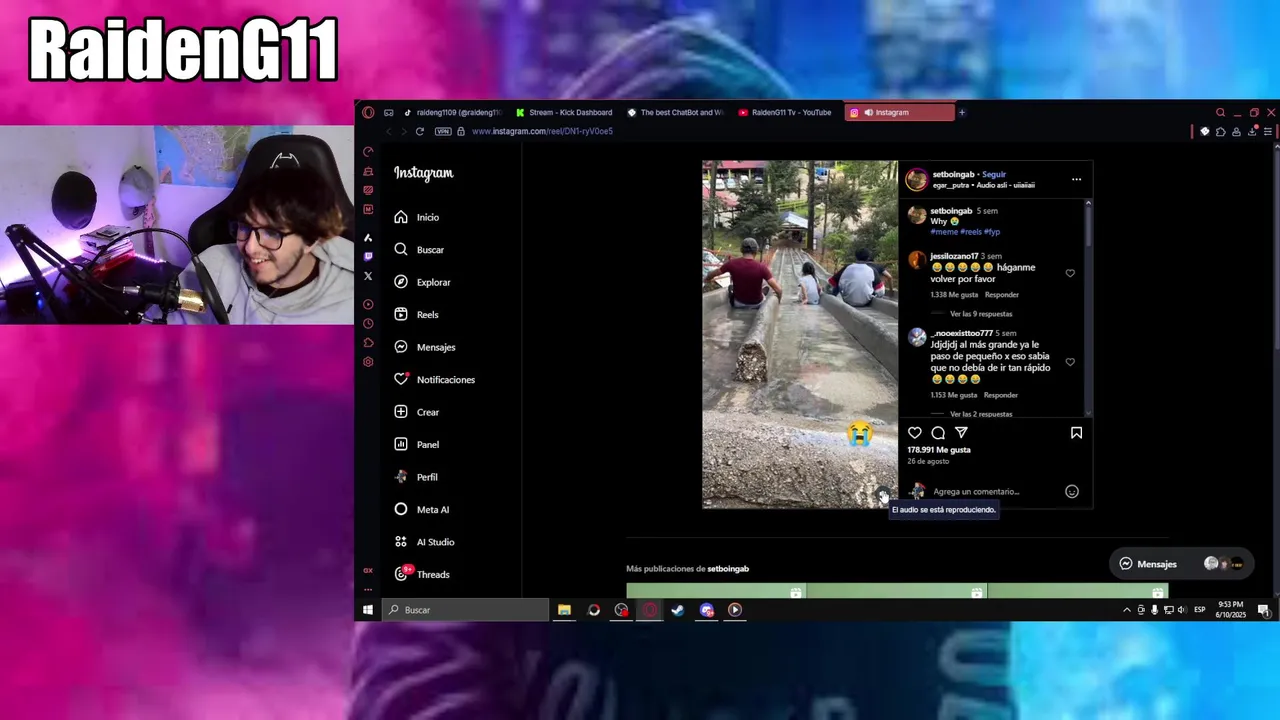Save the reel with bookmark icon
The image size is (1280, 720).
point(1076,433)
